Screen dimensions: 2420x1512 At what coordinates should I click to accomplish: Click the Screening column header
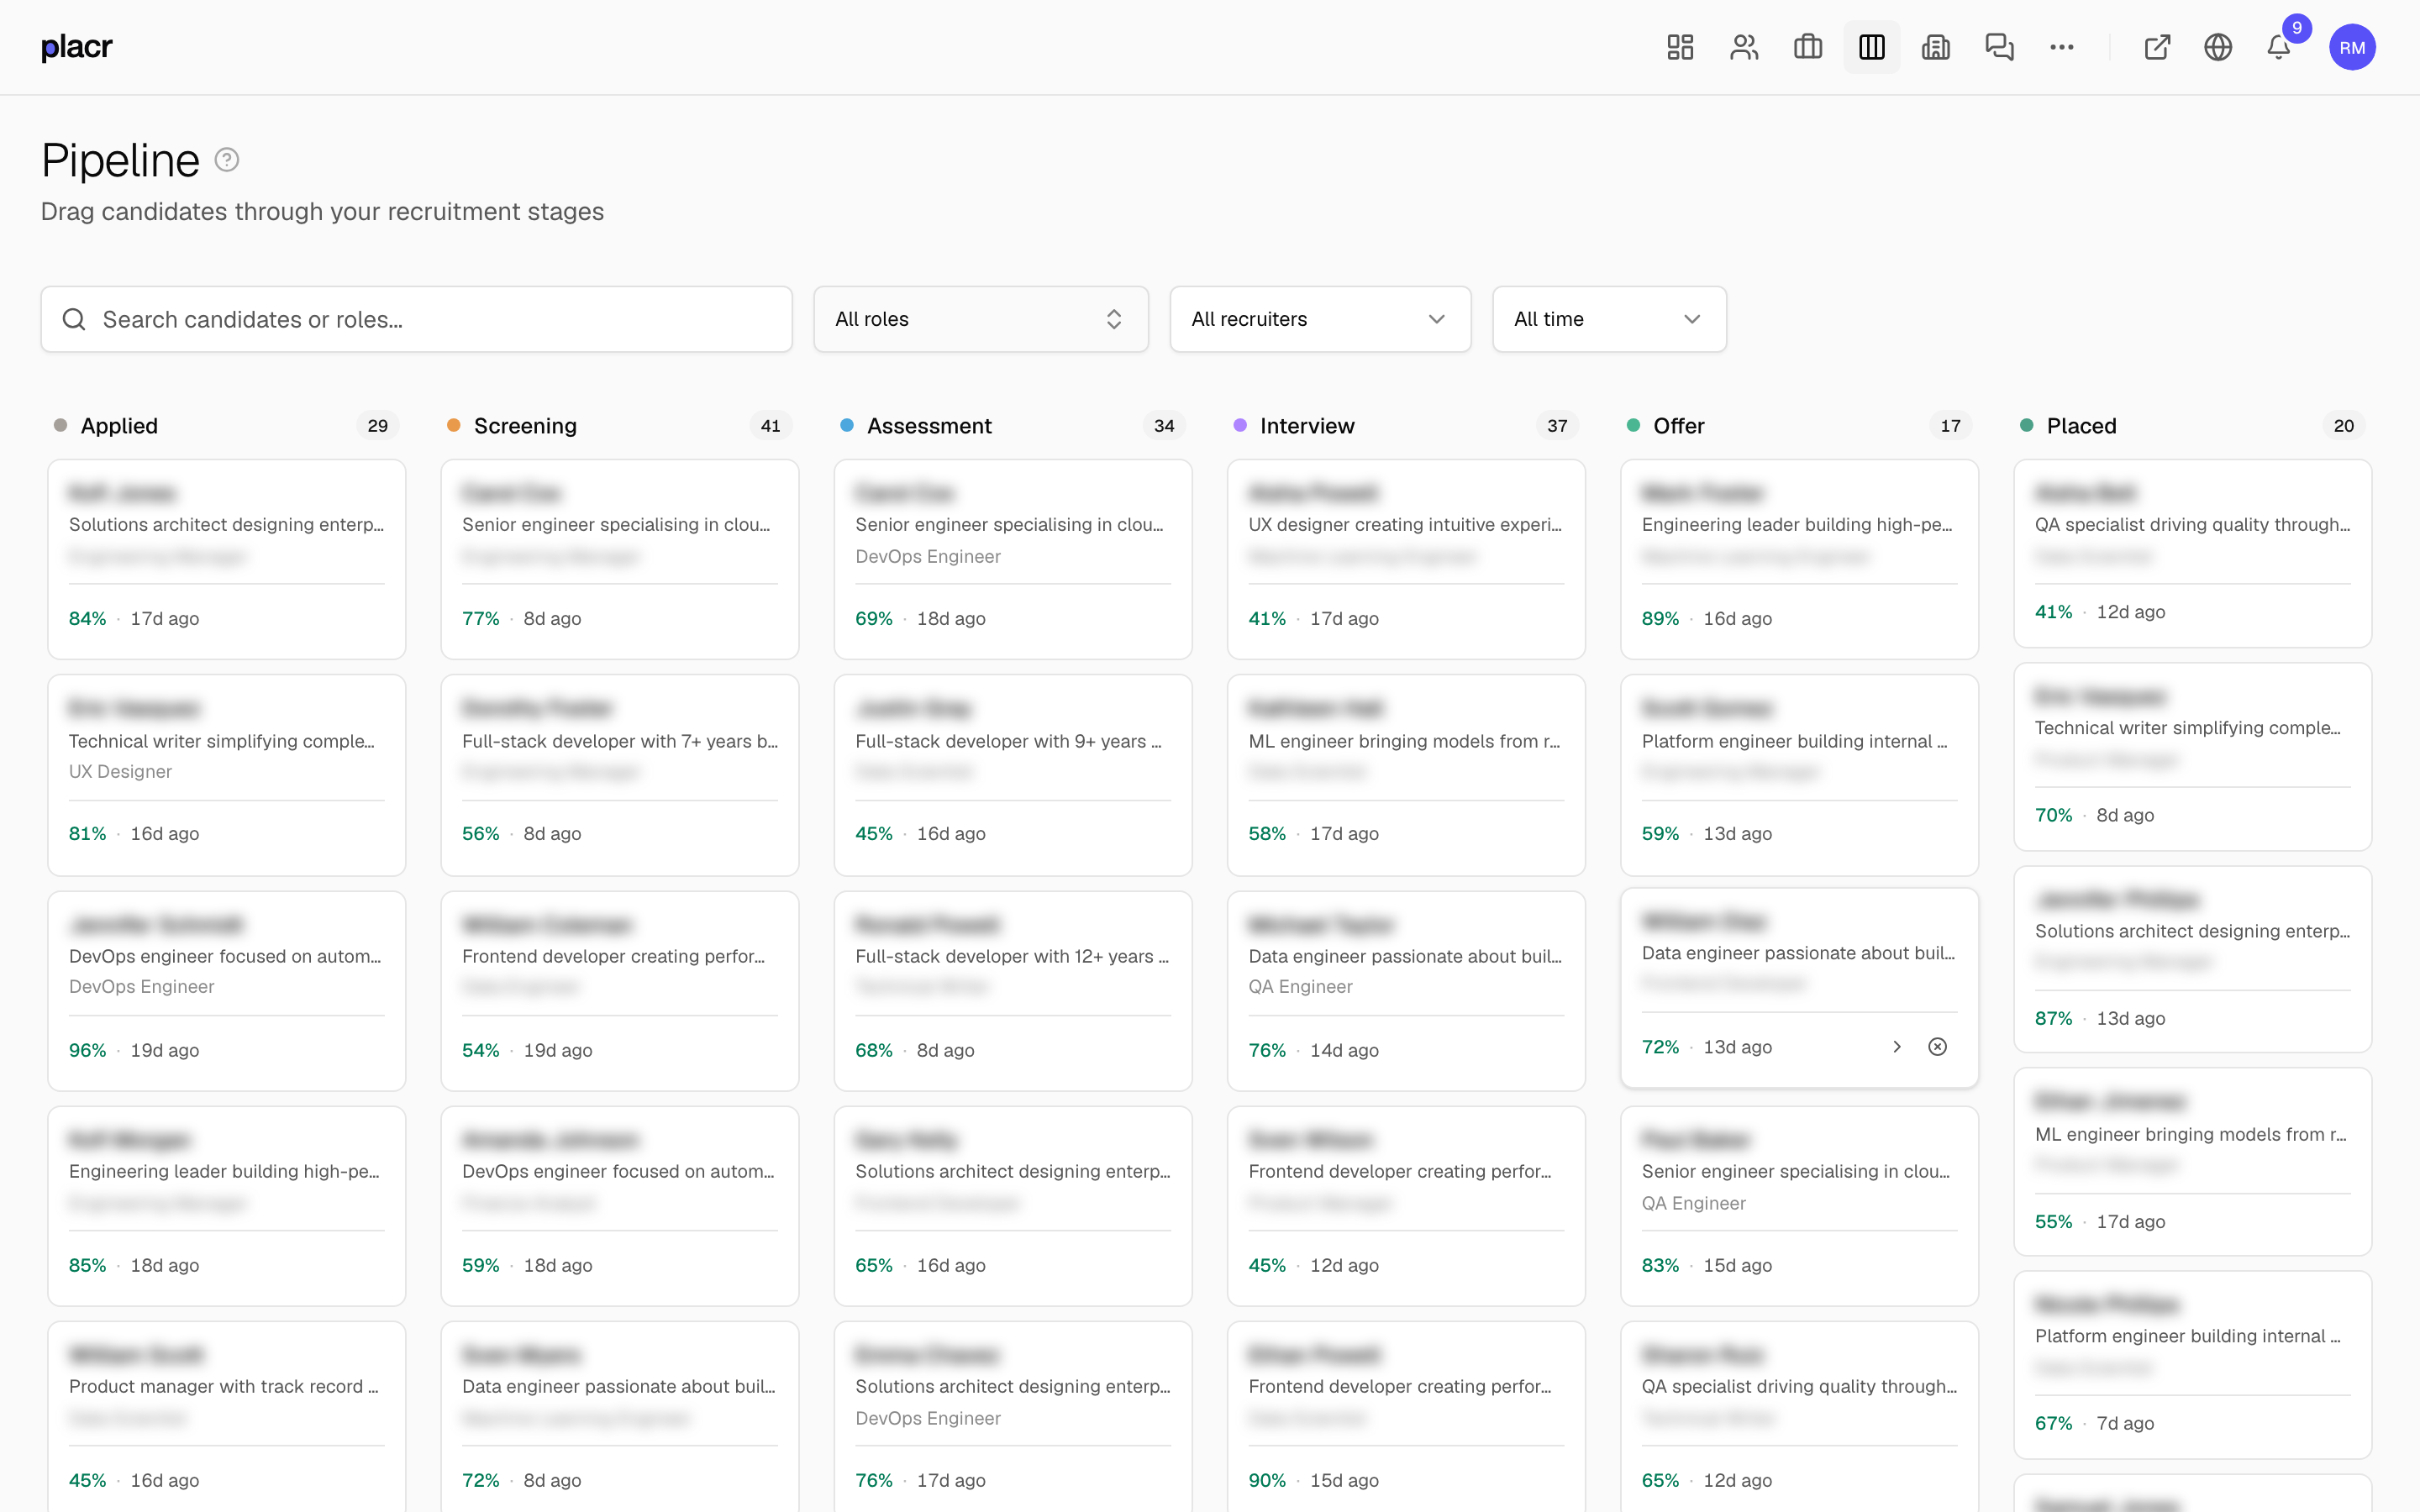[525, 426]
